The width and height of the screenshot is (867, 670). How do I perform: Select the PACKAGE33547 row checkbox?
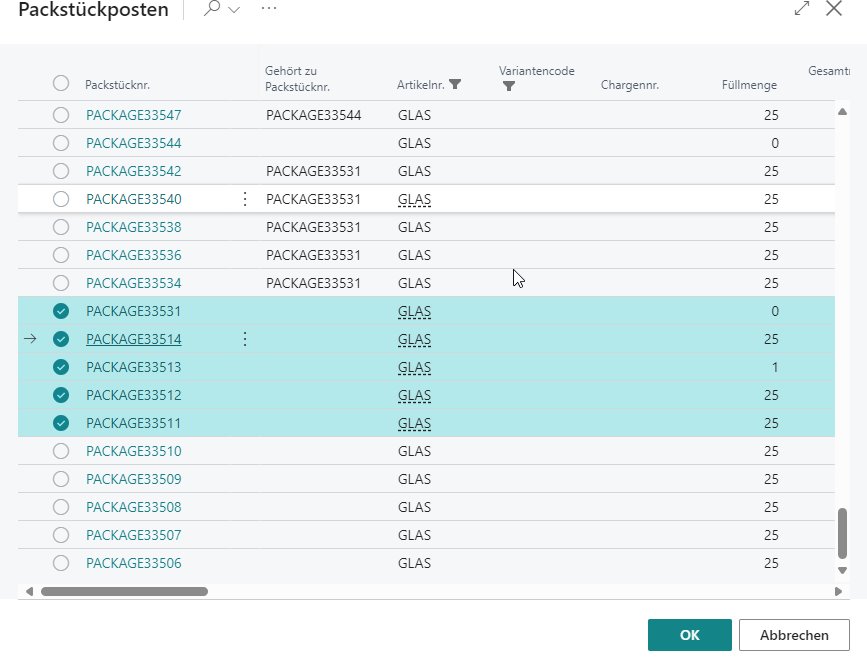61,115
